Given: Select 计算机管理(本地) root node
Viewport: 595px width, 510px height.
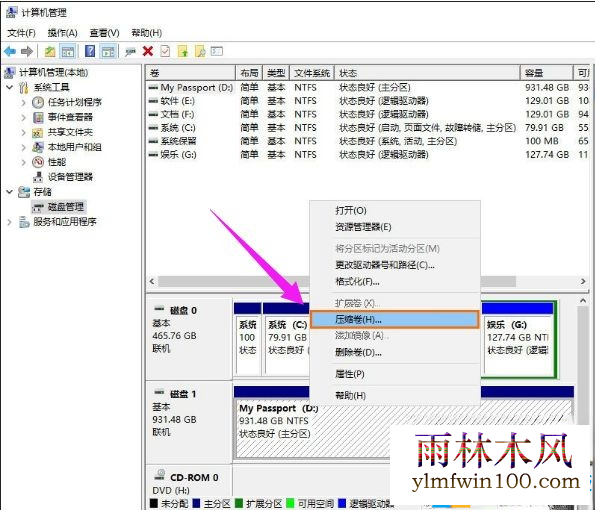Looking at the screenshot, I should [54, 72].
